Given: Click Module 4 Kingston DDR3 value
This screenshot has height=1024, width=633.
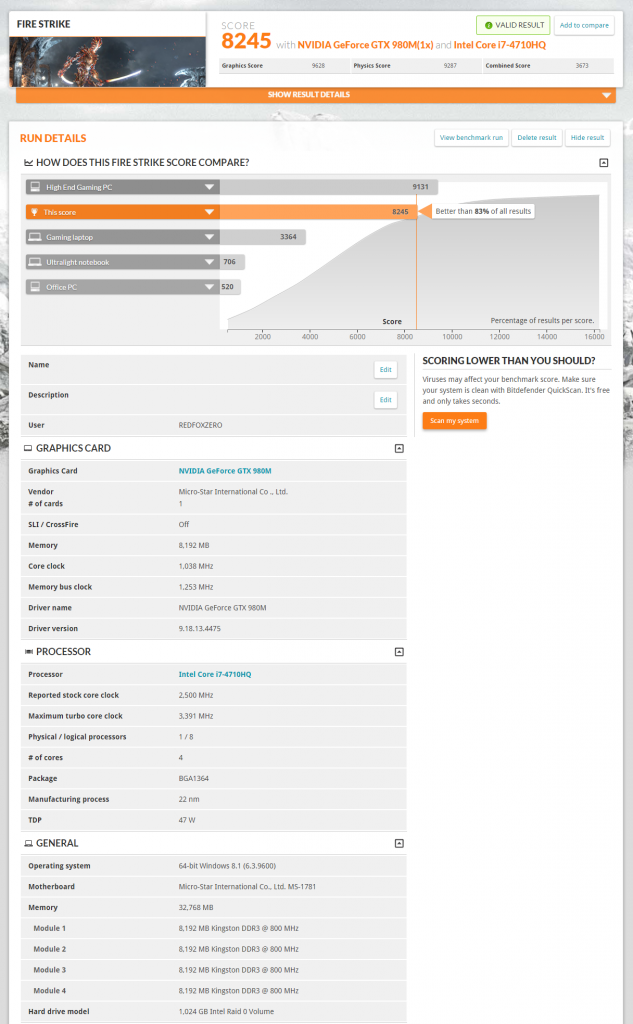Looking at the screenshot, I should [x=238, y=991].
